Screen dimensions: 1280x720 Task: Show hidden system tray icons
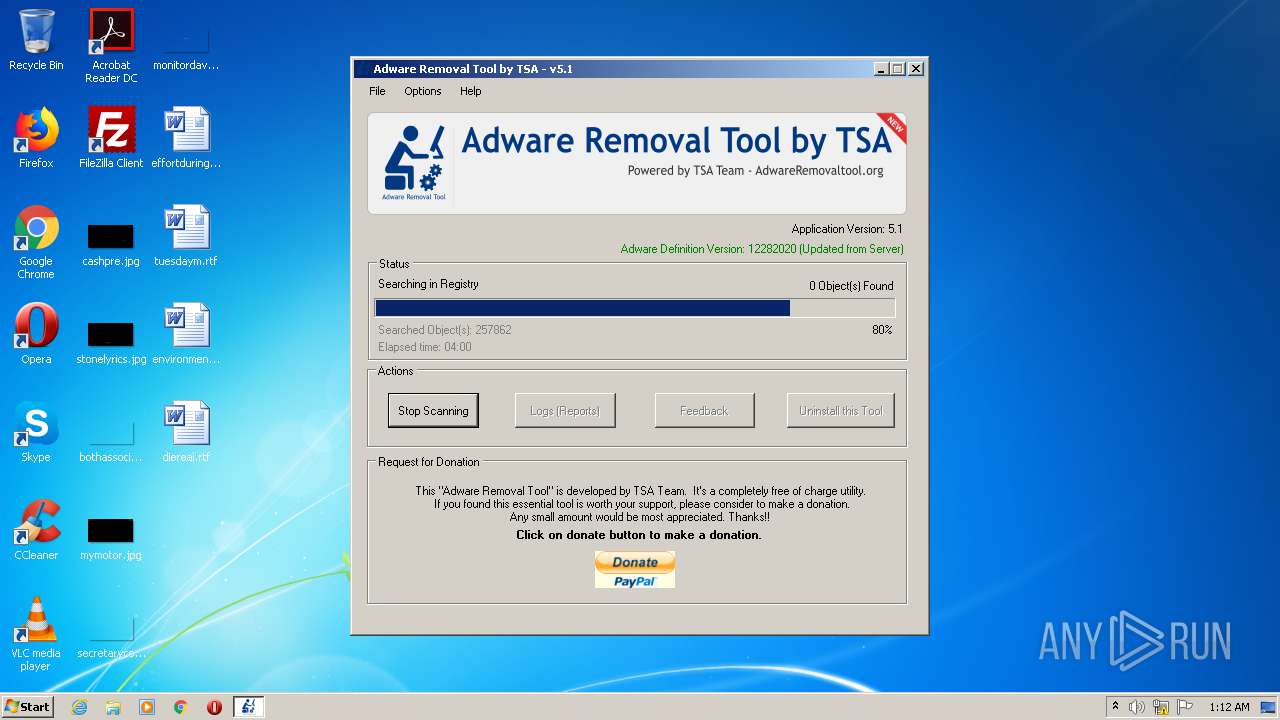[1115, 707]
